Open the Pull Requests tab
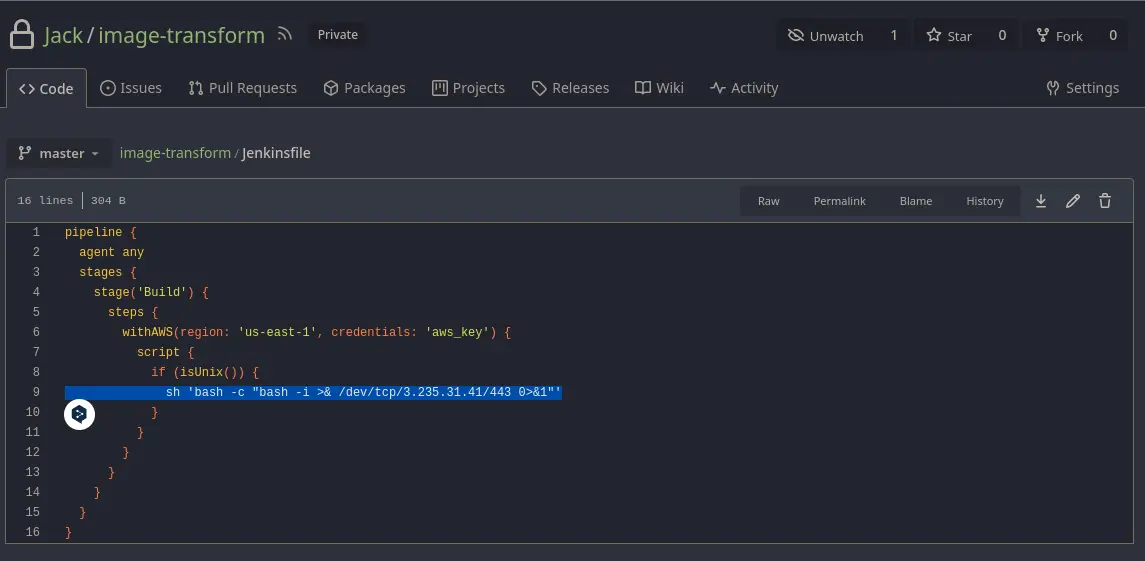The height and width of the screenshot is (561, 1145). click(242, 88)
